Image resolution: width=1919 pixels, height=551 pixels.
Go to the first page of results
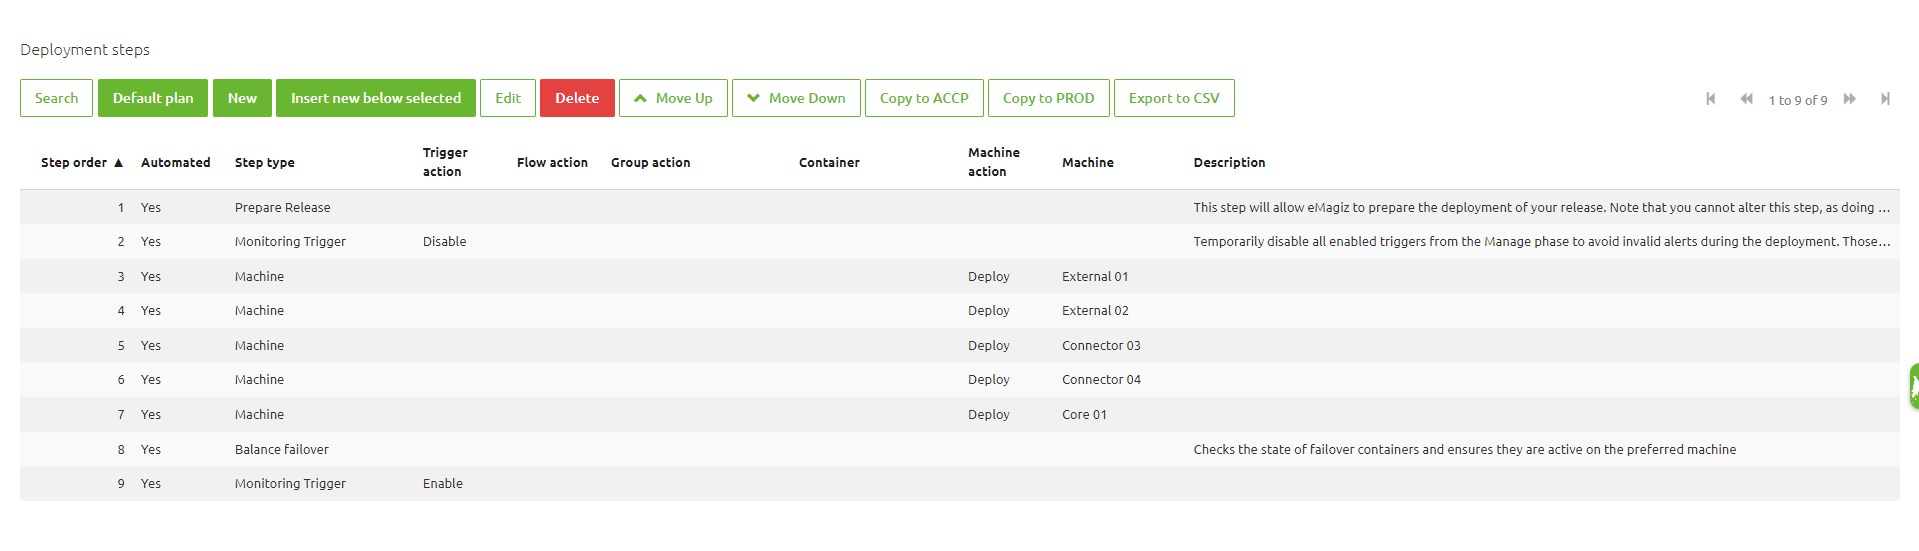coord(1710,99)
